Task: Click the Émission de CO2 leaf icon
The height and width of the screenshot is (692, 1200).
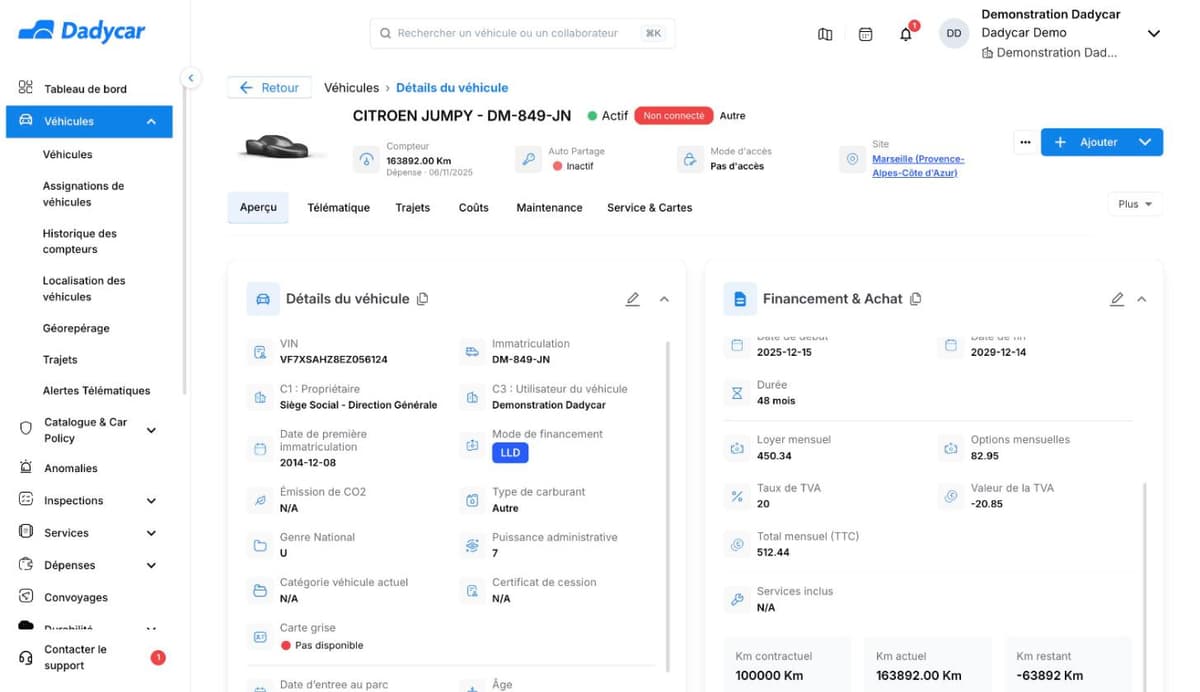Action: pos(260,499)
